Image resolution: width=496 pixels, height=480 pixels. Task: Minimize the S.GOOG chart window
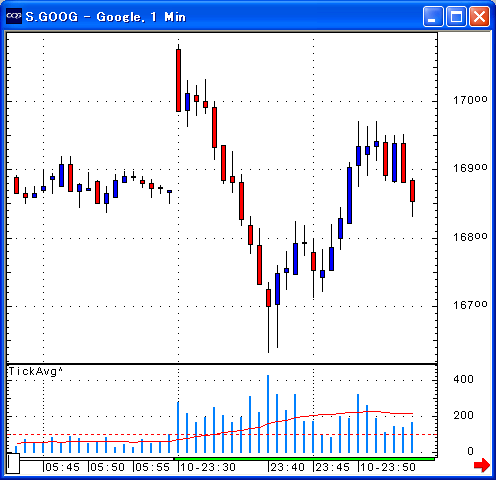click(433, 16)
